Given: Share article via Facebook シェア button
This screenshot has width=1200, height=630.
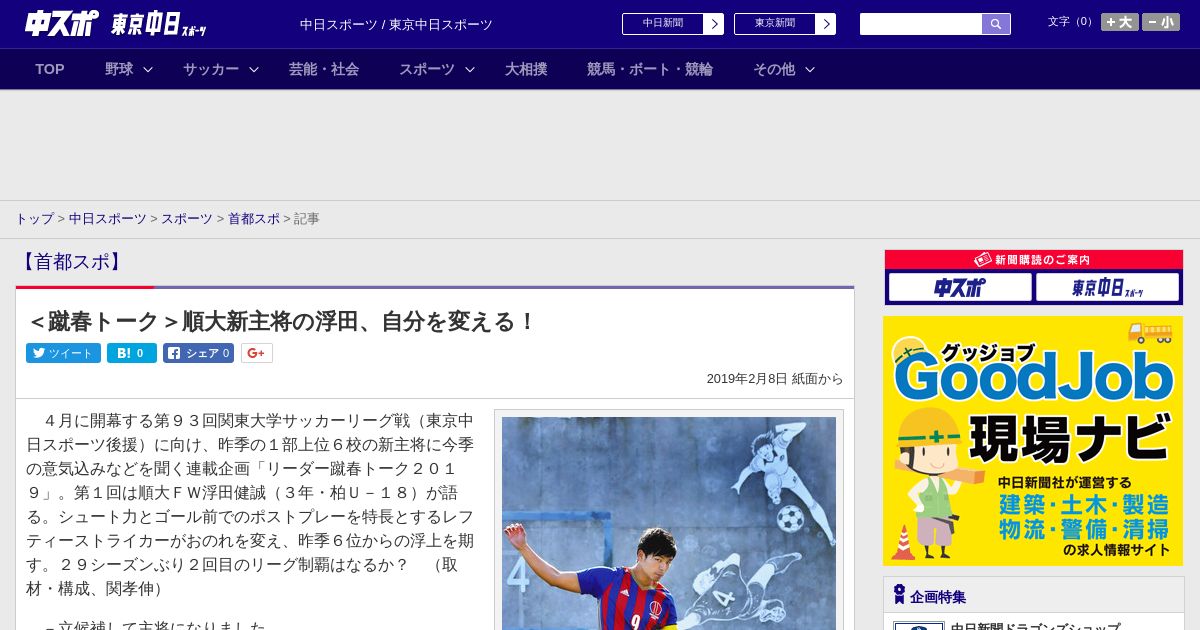Looking at the screenshot, I should pos(198,353).
